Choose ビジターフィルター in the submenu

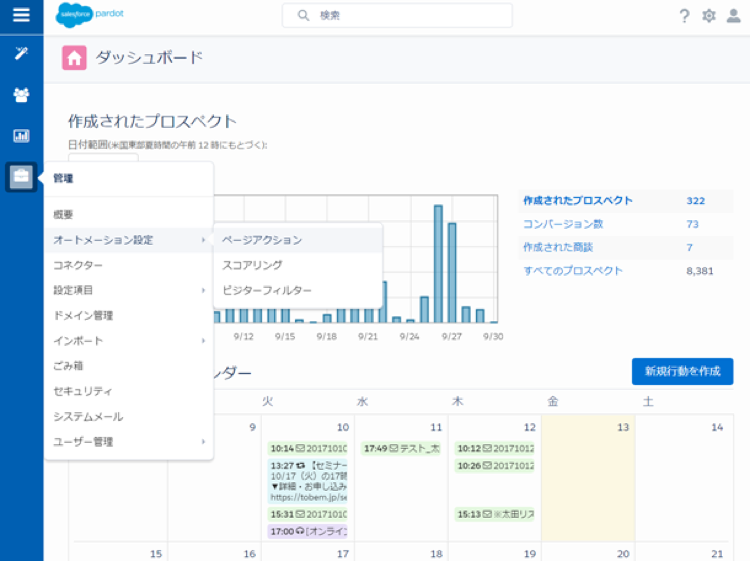[298, 290]
